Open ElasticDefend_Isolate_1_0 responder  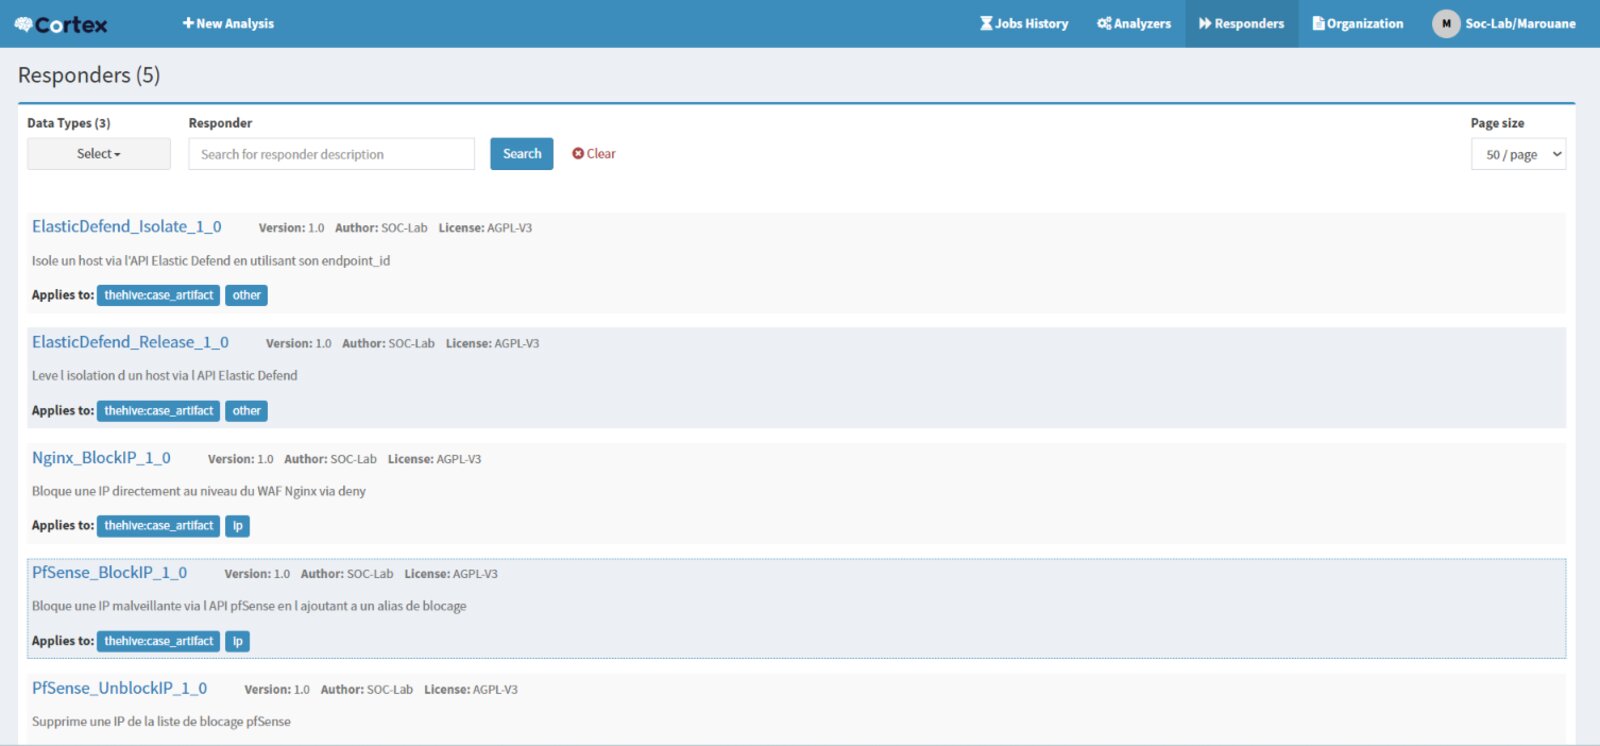pos(127,227)
